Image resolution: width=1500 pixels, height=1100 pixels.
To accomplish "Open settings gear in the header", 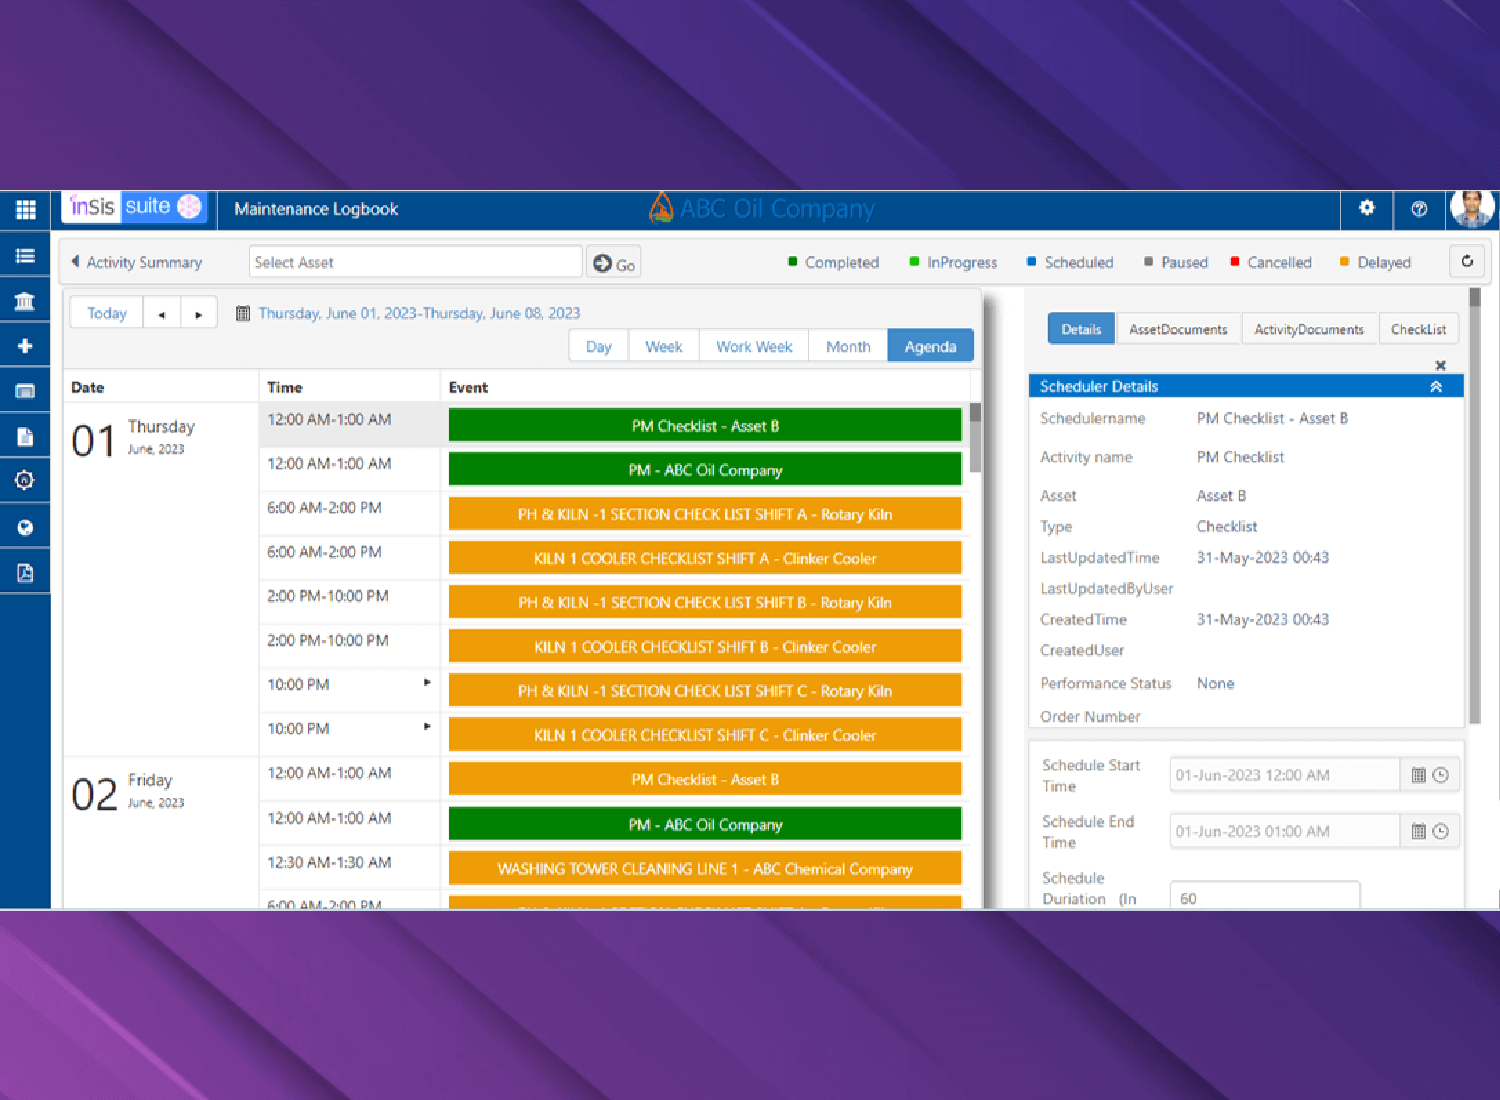I will tap(1366, 208).
